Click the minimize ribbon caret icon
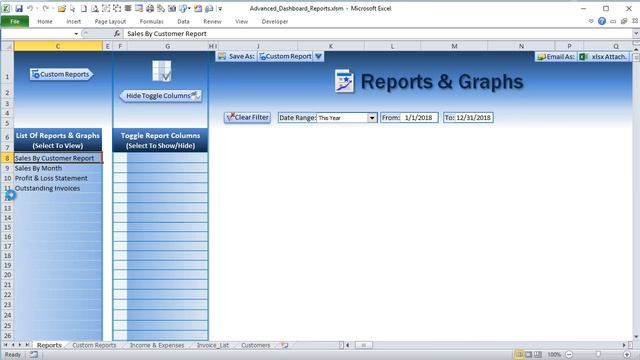 591,21
